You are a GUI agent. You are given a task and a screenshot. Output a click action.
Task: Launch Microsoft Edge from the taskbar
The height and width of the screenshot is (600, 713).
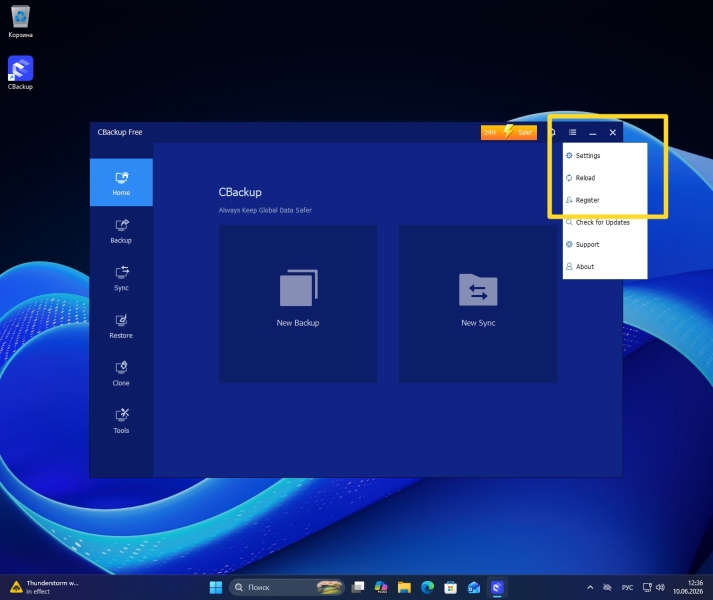(x=427, y=587)
